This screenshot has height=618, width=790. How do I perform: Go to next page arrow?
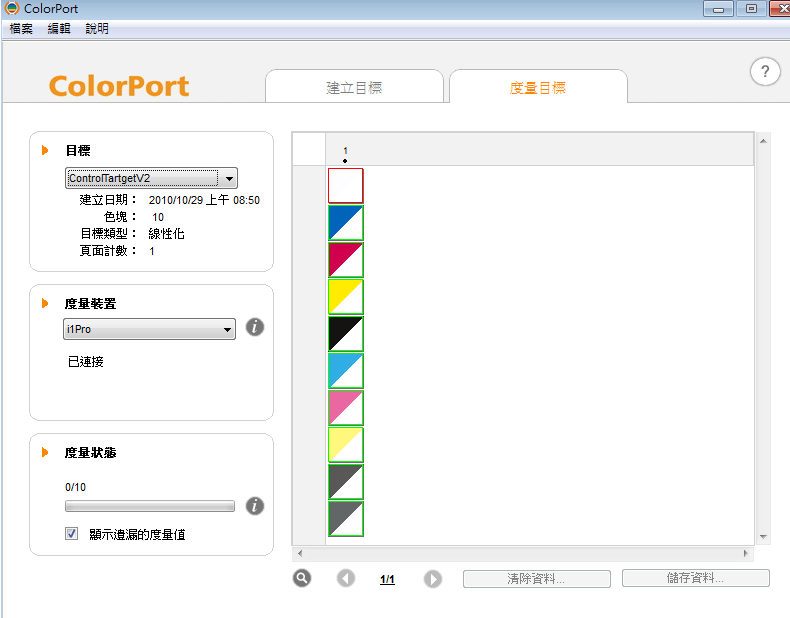[x=433, y=579]
